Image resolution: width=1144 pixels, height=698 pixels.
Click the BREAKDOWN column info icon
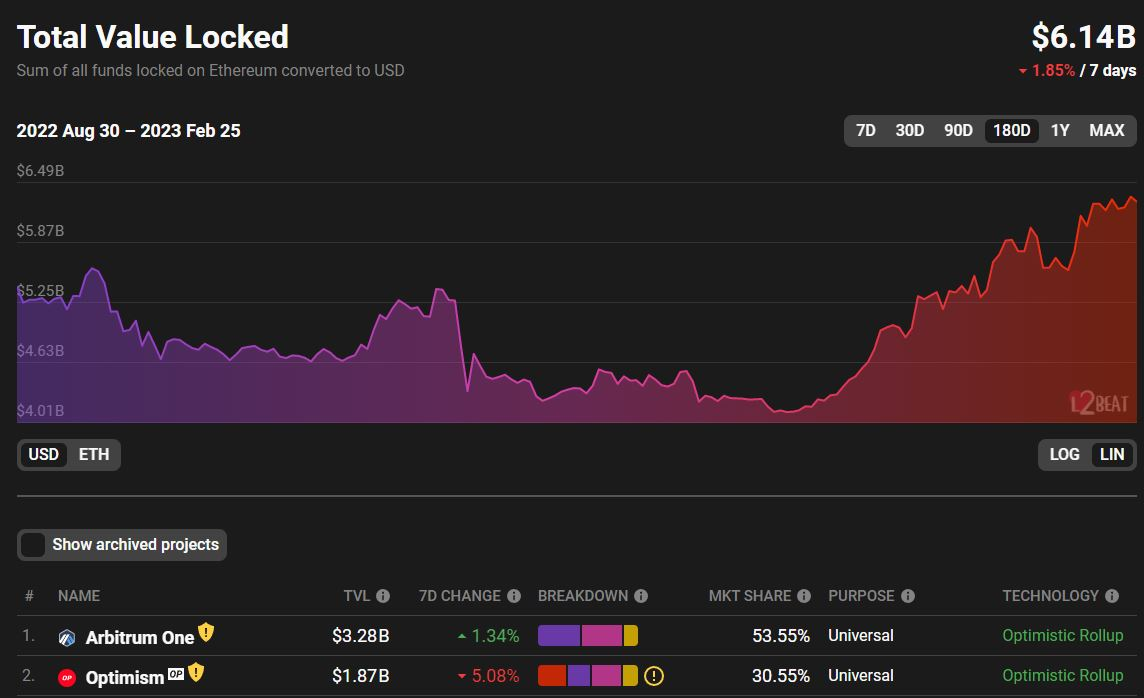[x=641, y=596]
